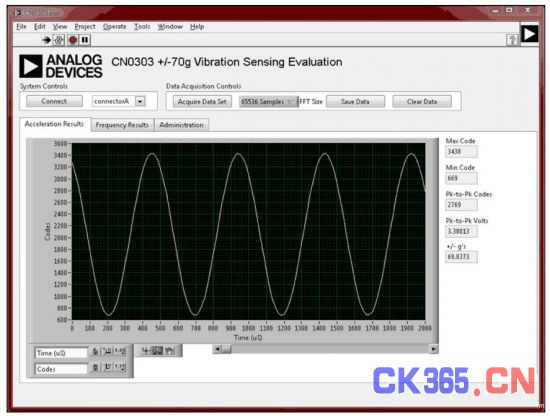Click the Pk-to-Pk Codes value 2769
The image size is (550, 416).
click(x=461, y=204)
